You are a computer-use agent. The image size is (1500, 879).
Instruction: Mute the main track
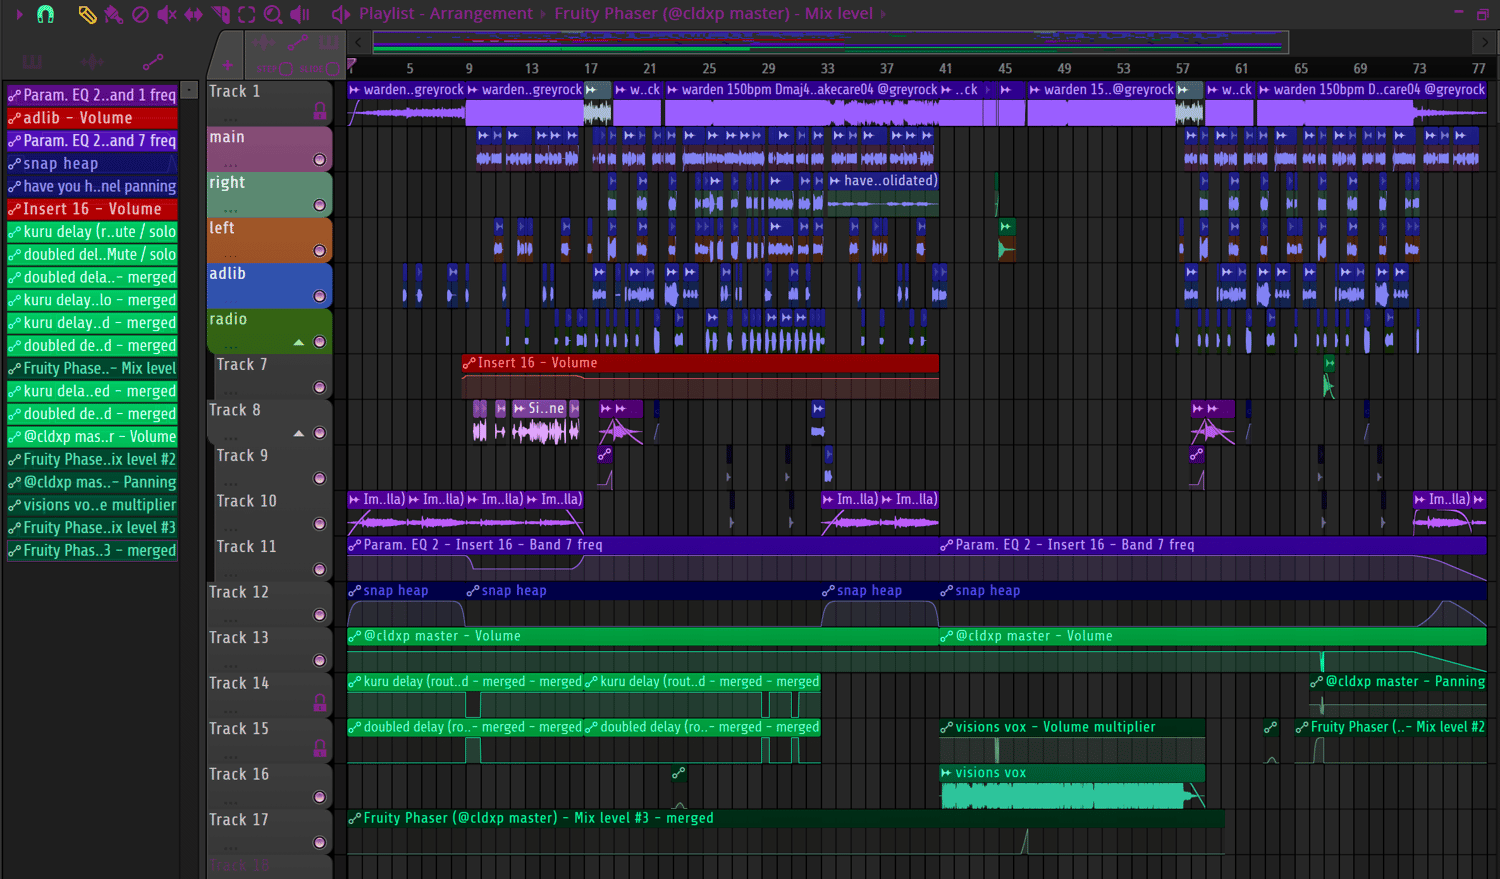[x=320, y=160]
